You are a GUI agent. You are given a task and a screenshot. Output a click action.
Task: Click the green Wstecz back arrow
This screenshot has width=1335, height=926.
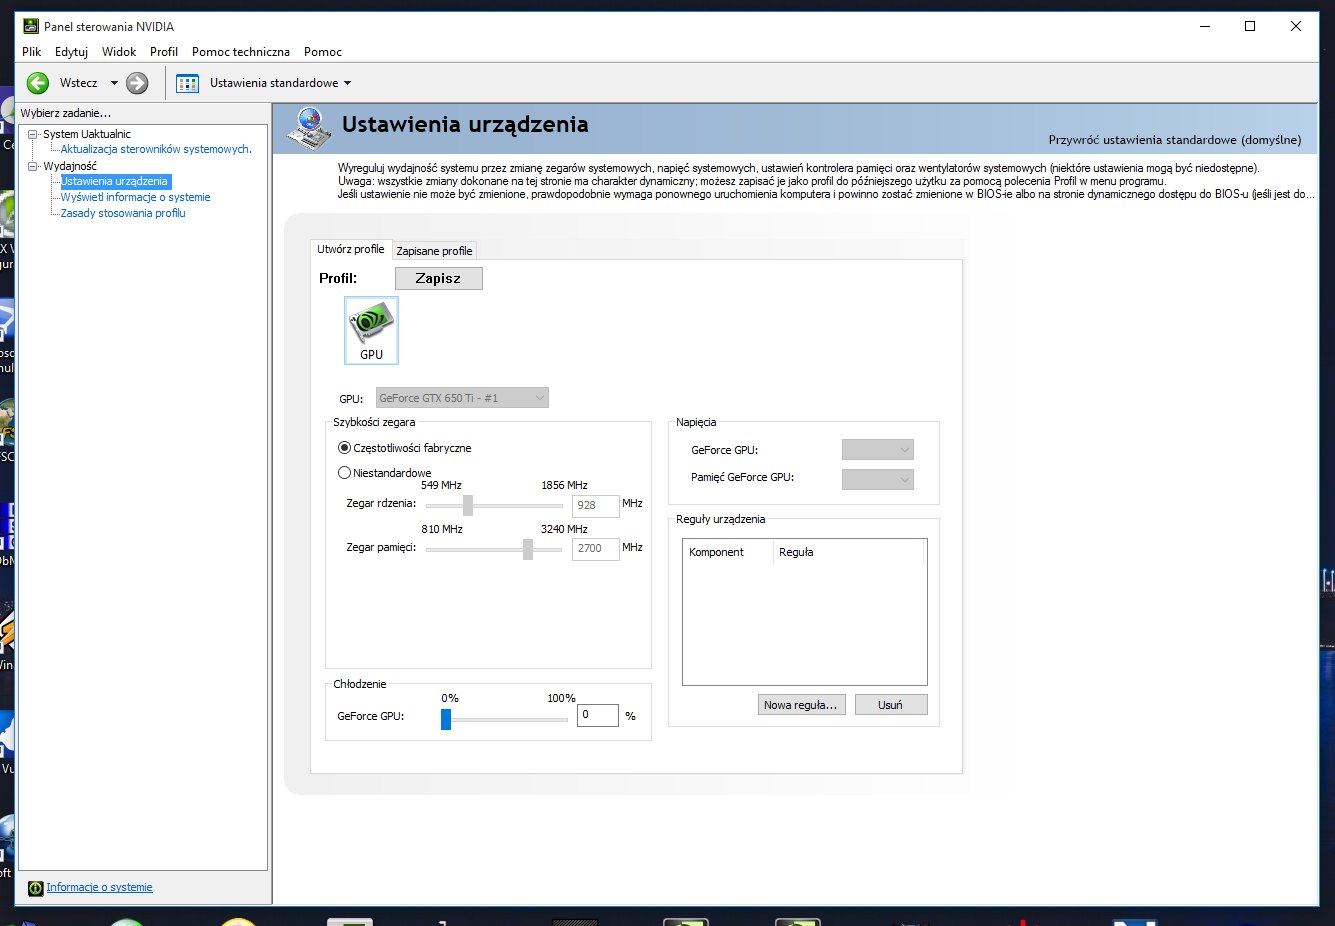click(x=38, y=83)
